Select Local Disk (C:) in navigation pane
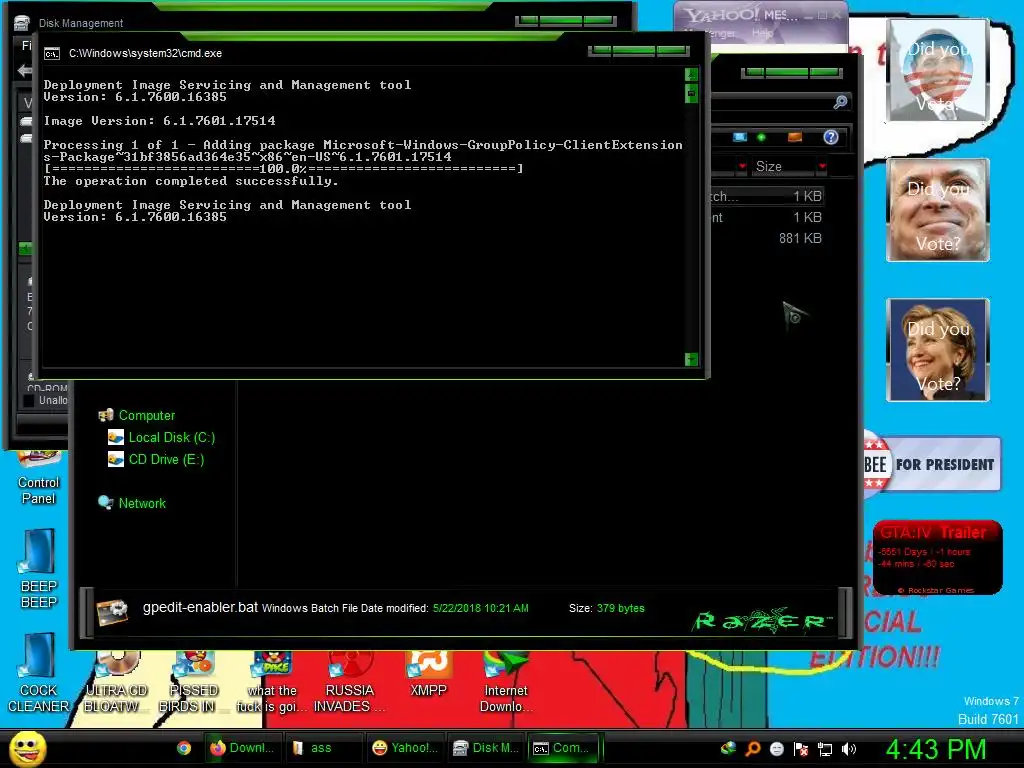1024x768 pixels. click(x=161, y=438)
